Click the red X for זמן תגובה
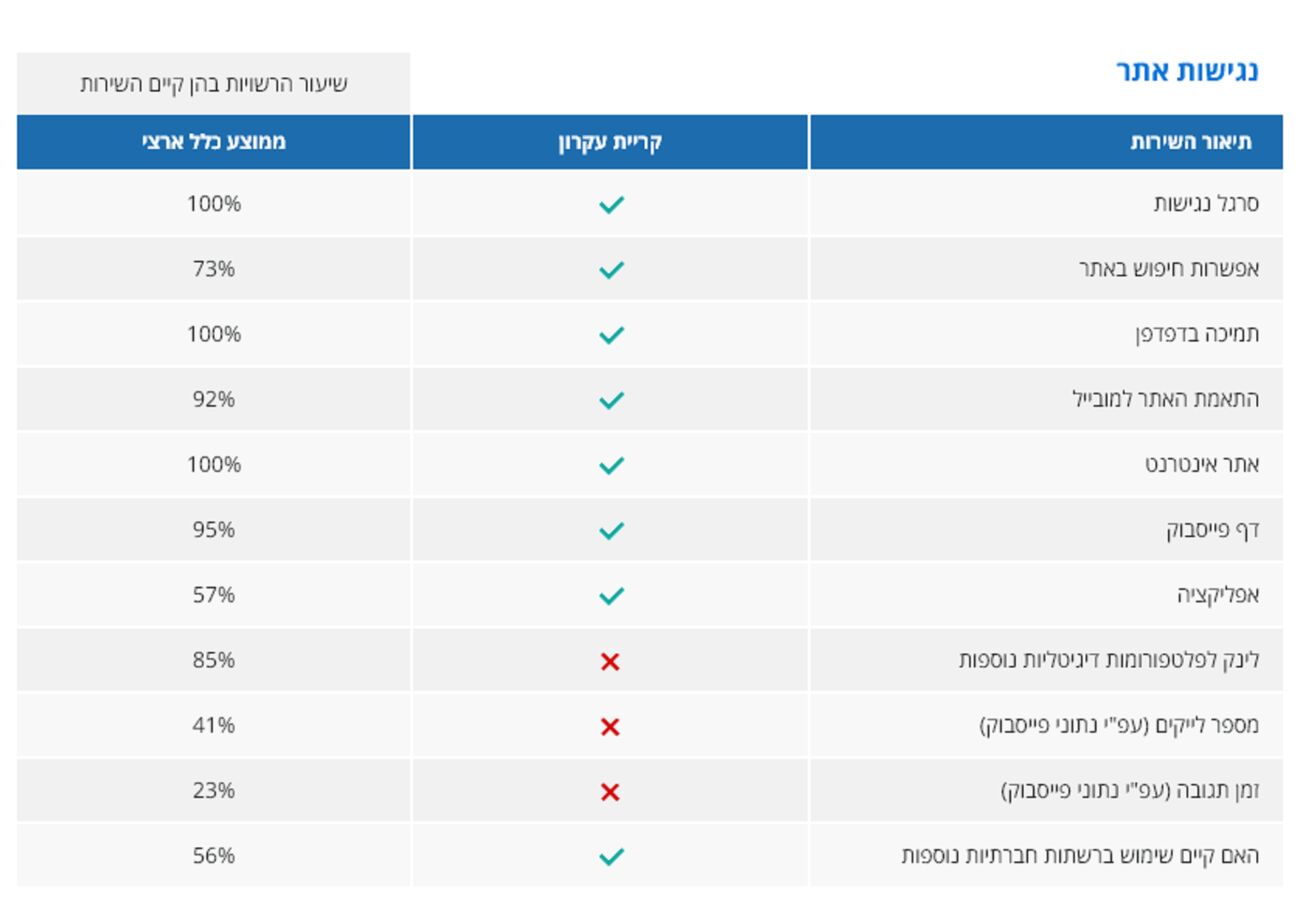Screen dimensions: 1300x905 click(x=610, y=792)
